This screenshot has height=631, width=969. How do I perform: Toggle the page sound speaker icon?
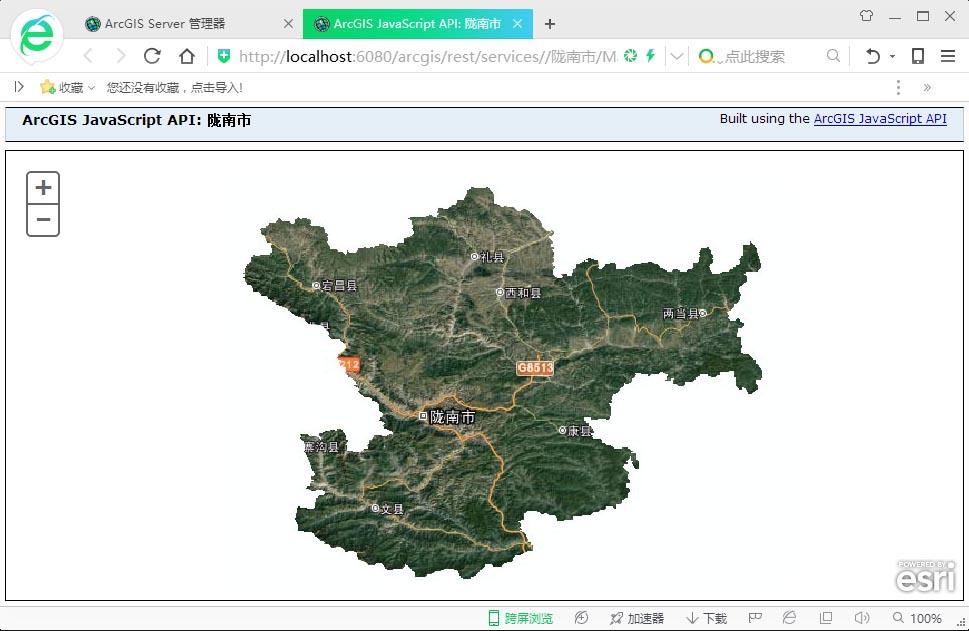861,617
